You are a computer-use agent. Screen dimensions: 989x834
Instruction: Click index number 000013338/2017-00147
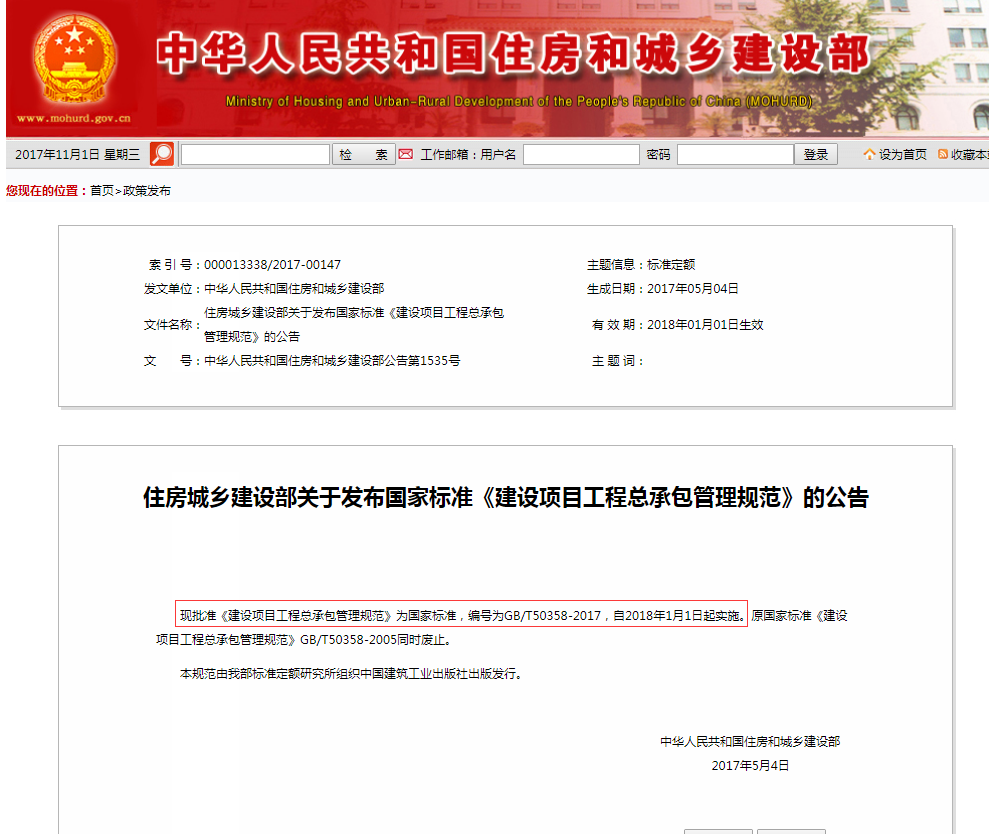272,264
